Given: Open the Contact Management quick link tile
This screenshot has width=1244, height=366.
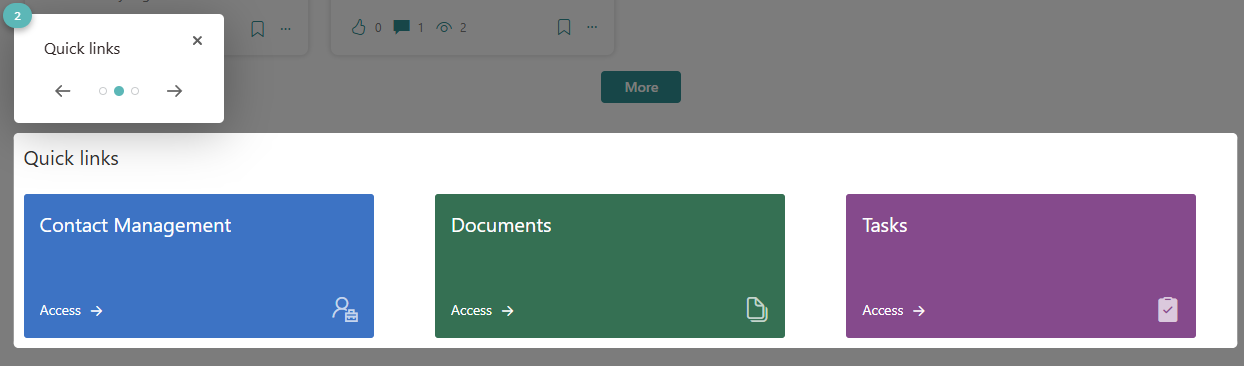Looking at the screenshot, I should [x=199, y=266].
